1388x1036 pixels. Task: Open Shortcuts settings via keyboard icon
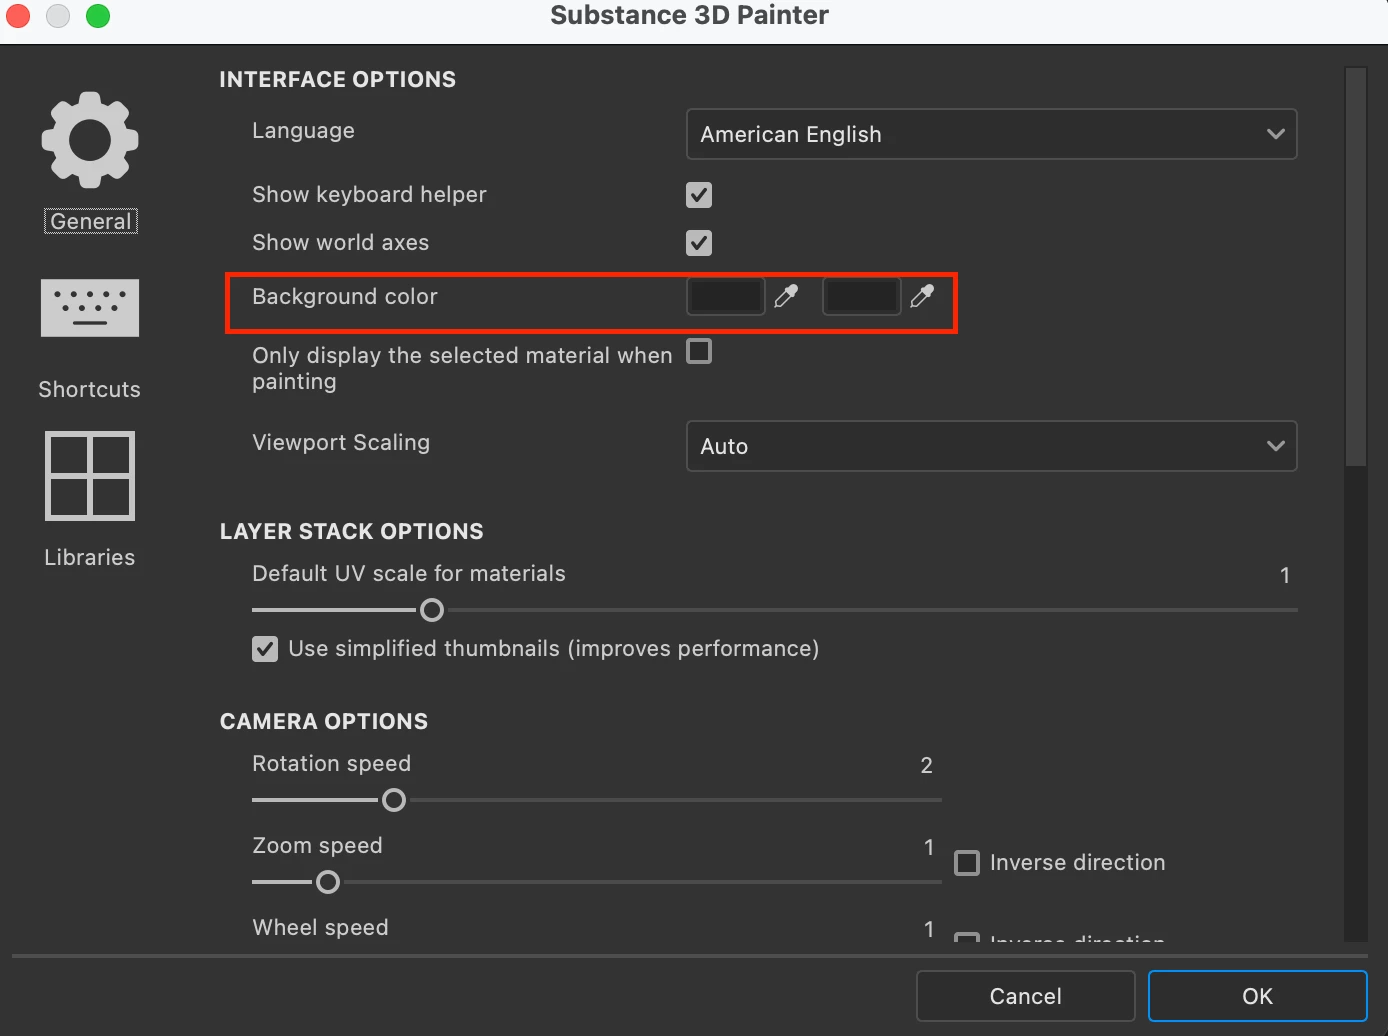pyautogui.click(x=90, y=308)
